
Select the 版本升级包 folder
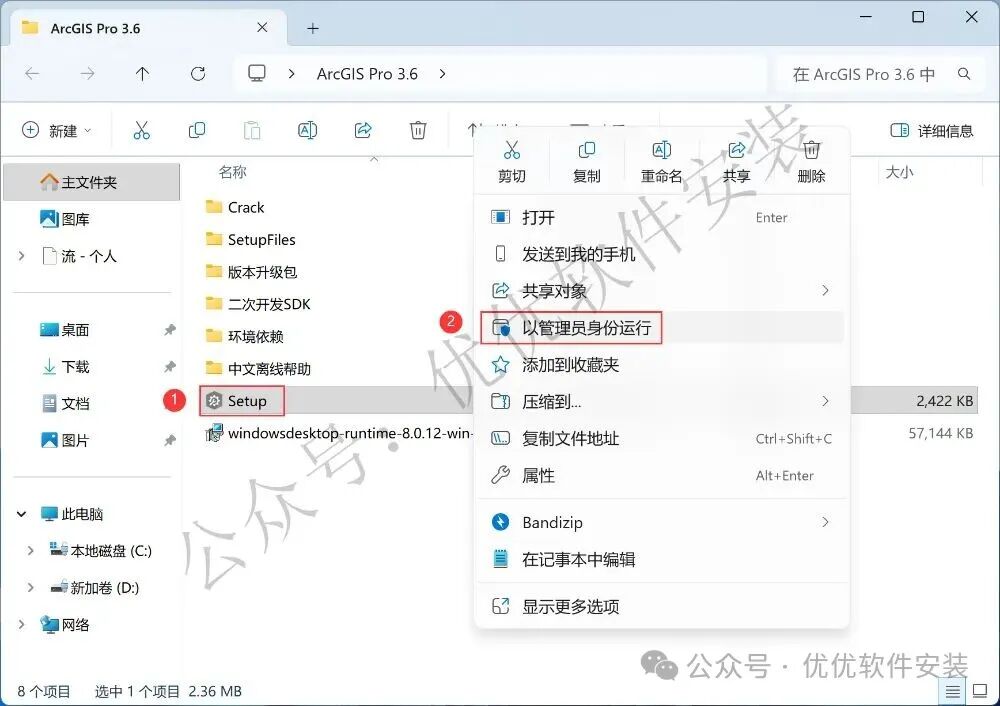[251, 272]
